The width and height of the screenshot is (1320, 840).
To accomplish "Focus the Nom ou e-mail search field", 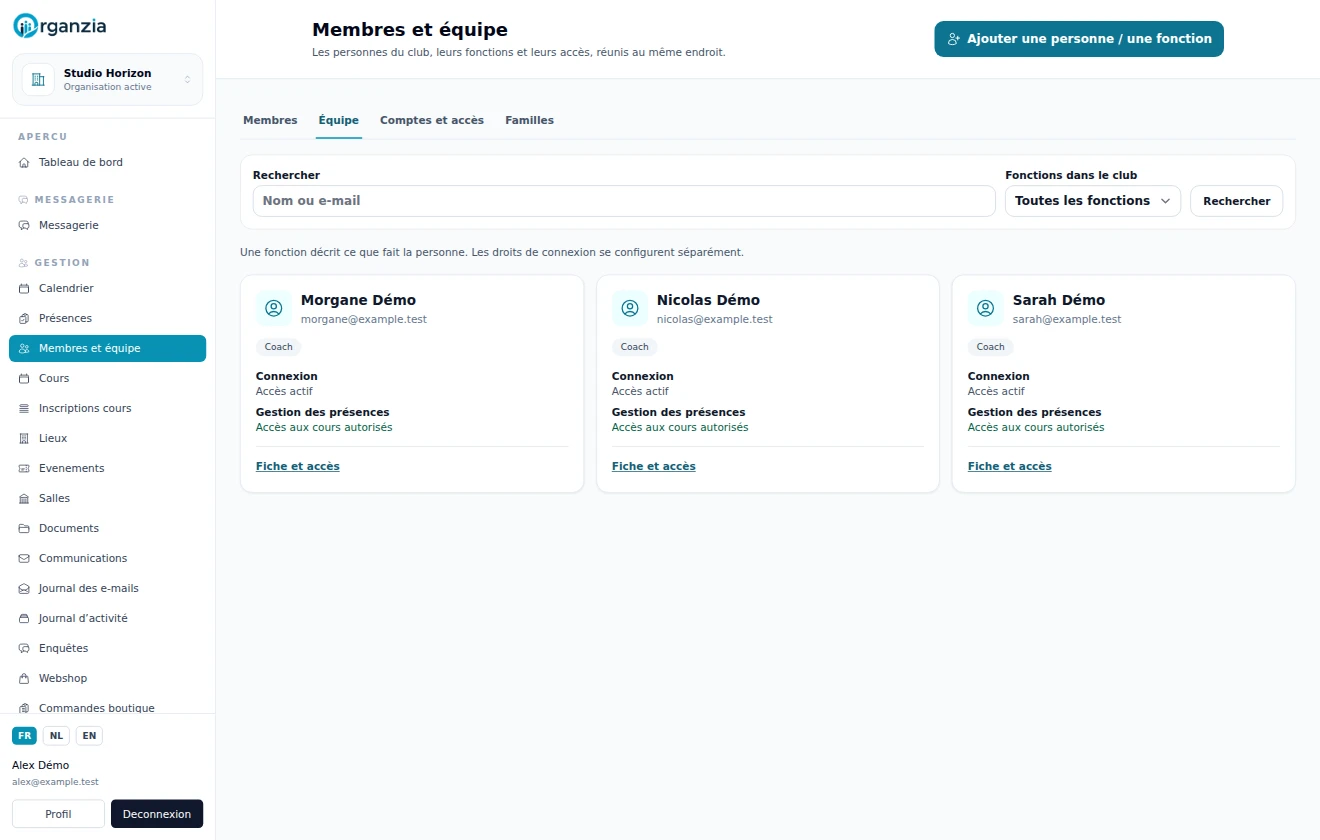I will [x=624, y=201].
